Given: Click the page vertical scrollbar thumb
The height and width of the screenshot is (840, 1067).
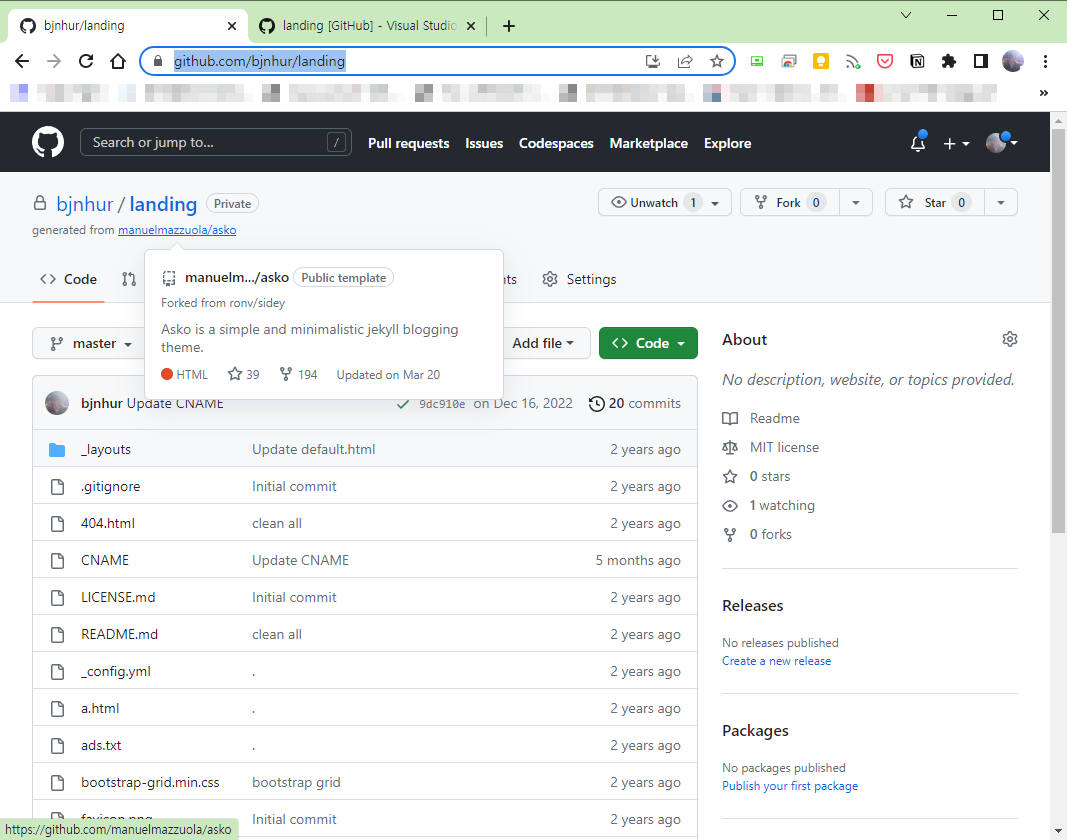Looking at the screenshot, I should click(x=1058, y=331).
